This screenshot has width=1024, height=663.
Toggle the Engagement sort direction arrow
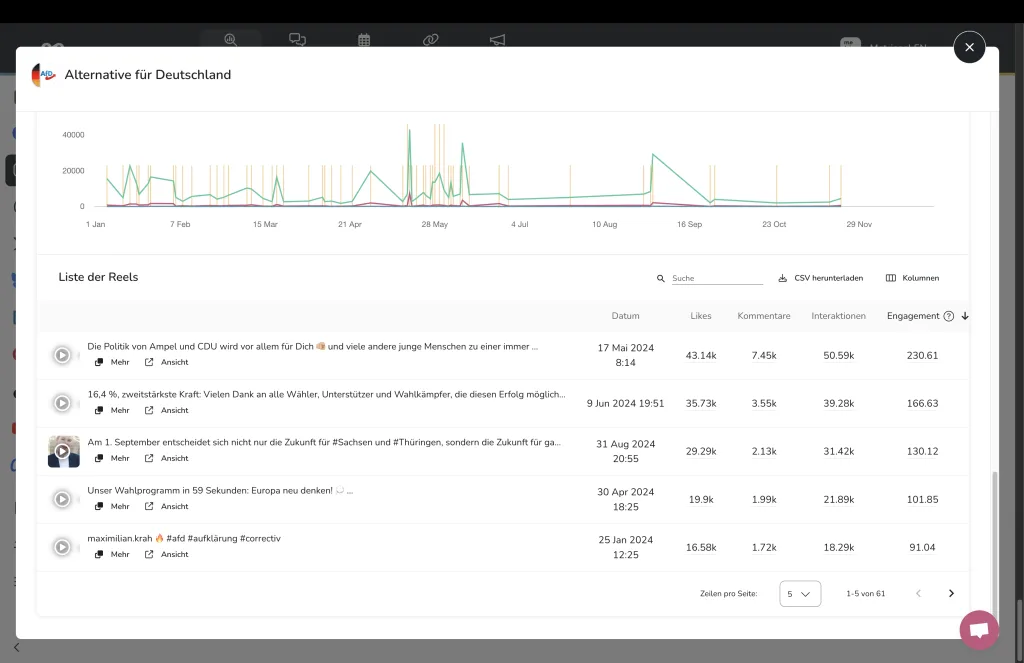[965, 316]
